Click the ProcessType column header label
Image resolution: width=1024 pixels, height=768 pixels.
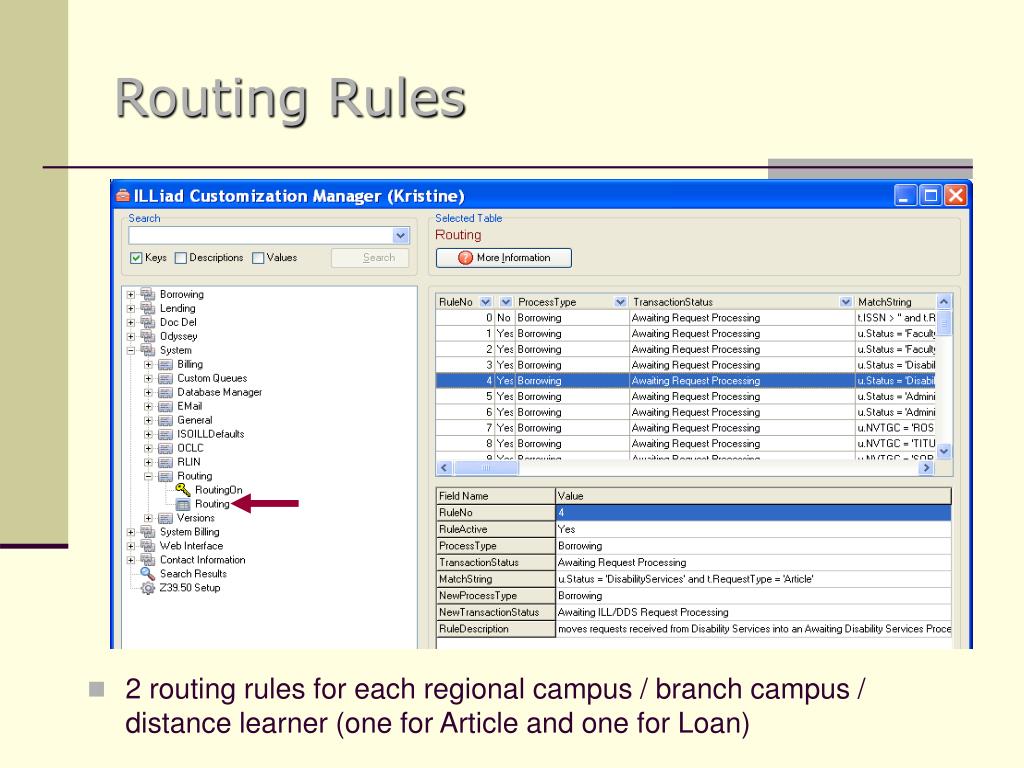pos(547,302)
